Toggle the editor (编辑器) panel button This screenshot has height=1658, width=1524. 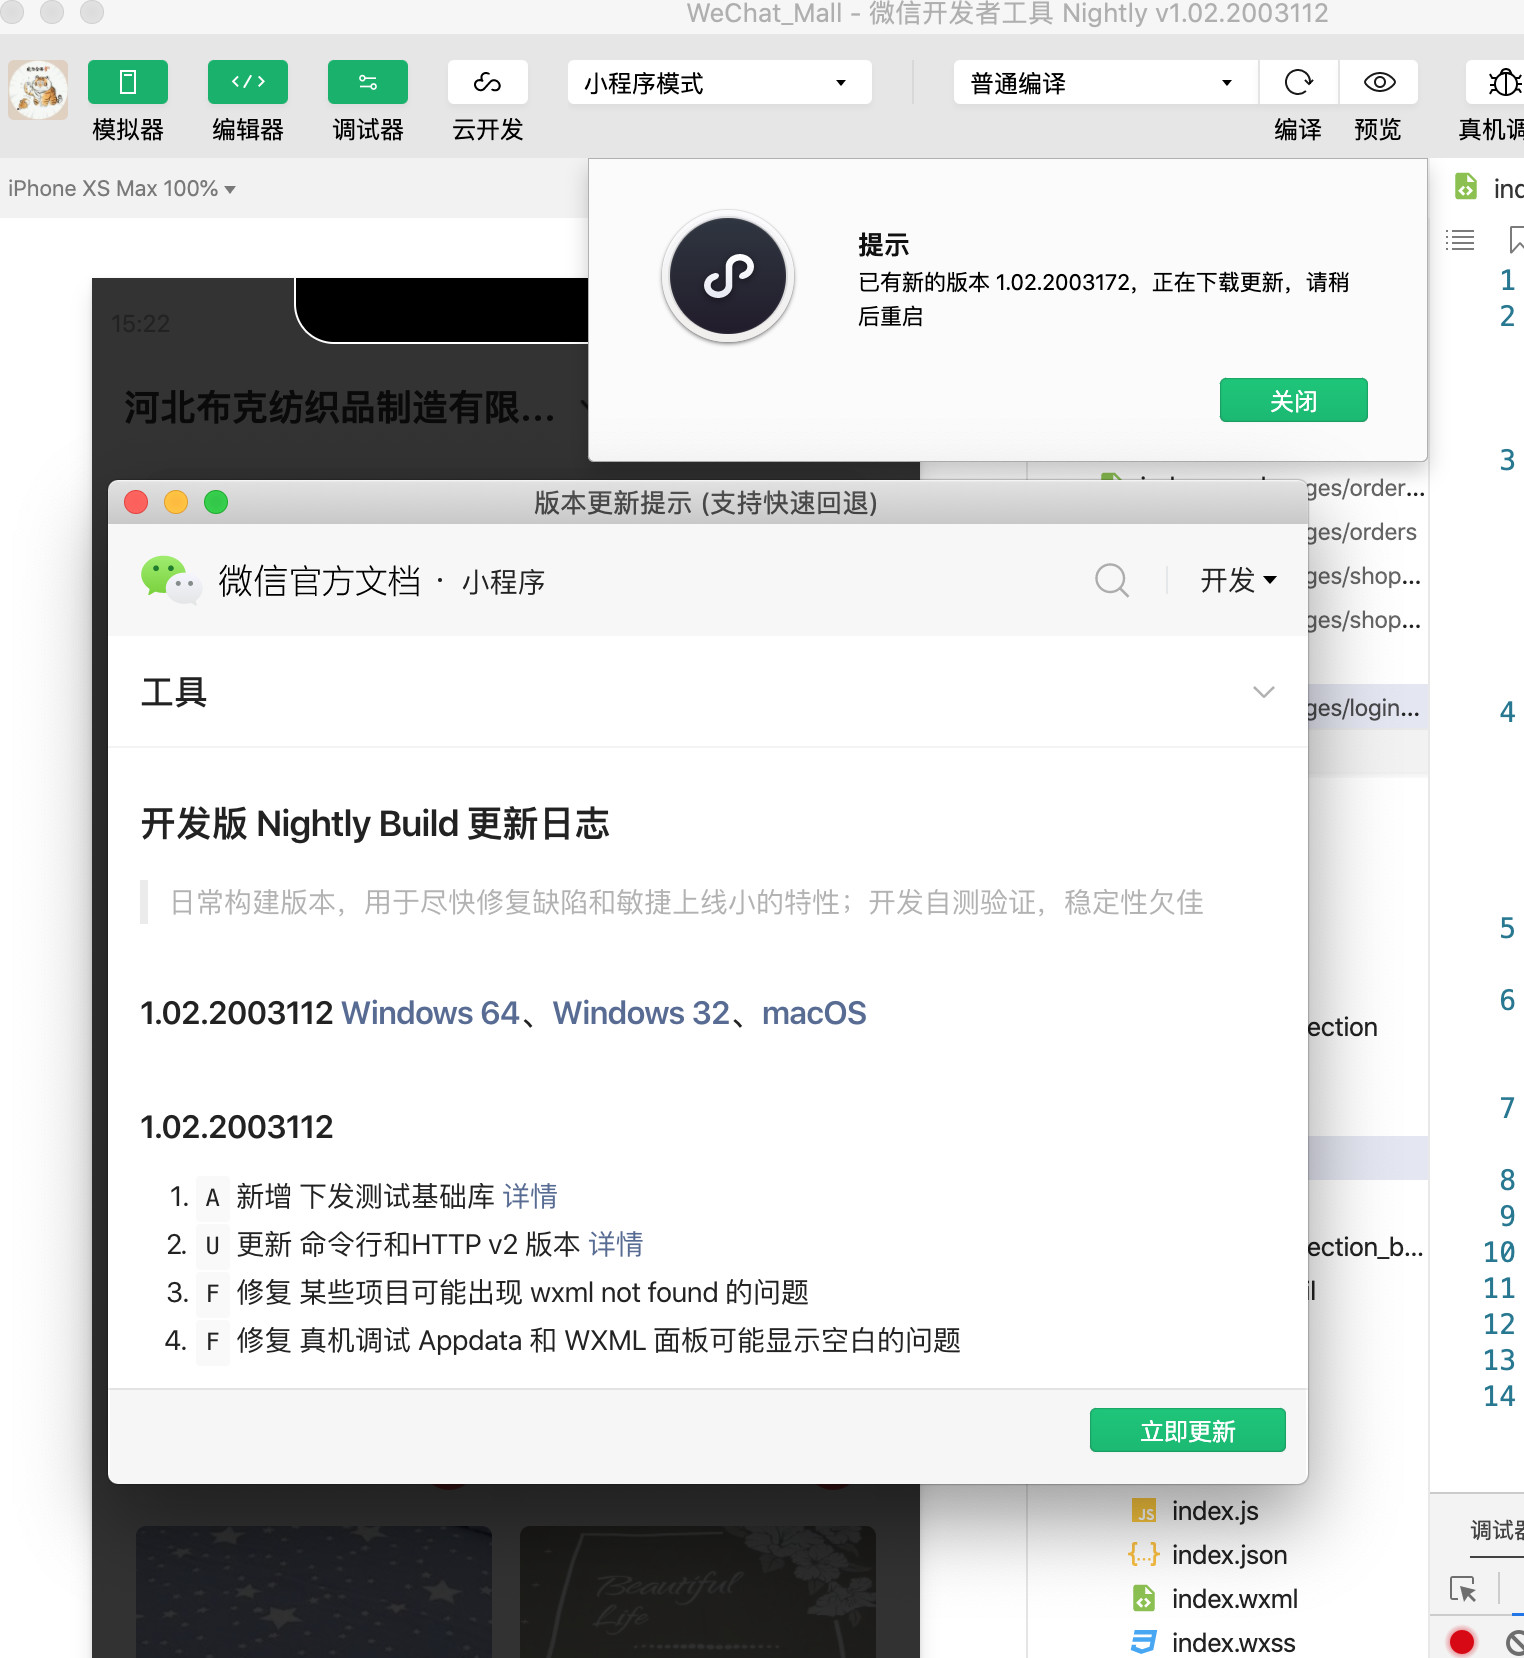click(248, 82)
